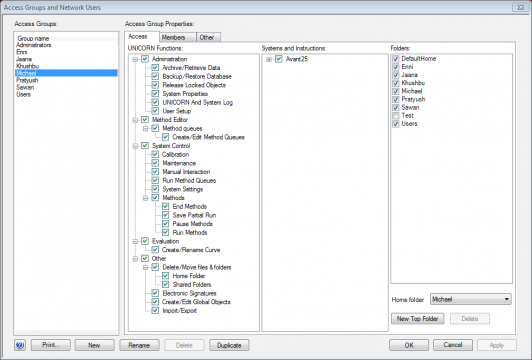Click the New Top Folder button
The image size is (532, 360).
tap(417, 319)
